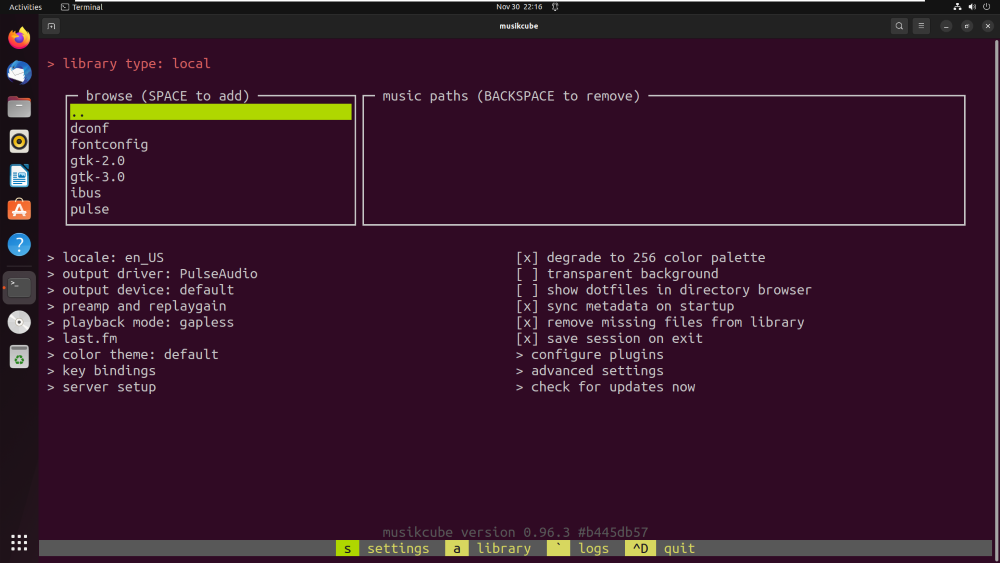This screenshot has width=1000, height=563.
Task: Switch to logs tab in bottom bar
Action: click(x=578, y=548)
